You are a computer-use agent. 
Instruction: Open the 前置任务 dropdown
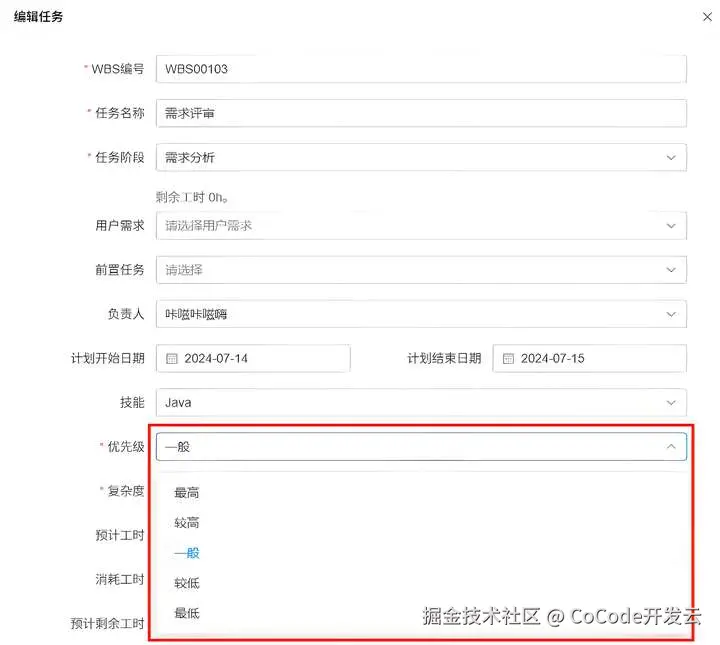coord(421,270)
